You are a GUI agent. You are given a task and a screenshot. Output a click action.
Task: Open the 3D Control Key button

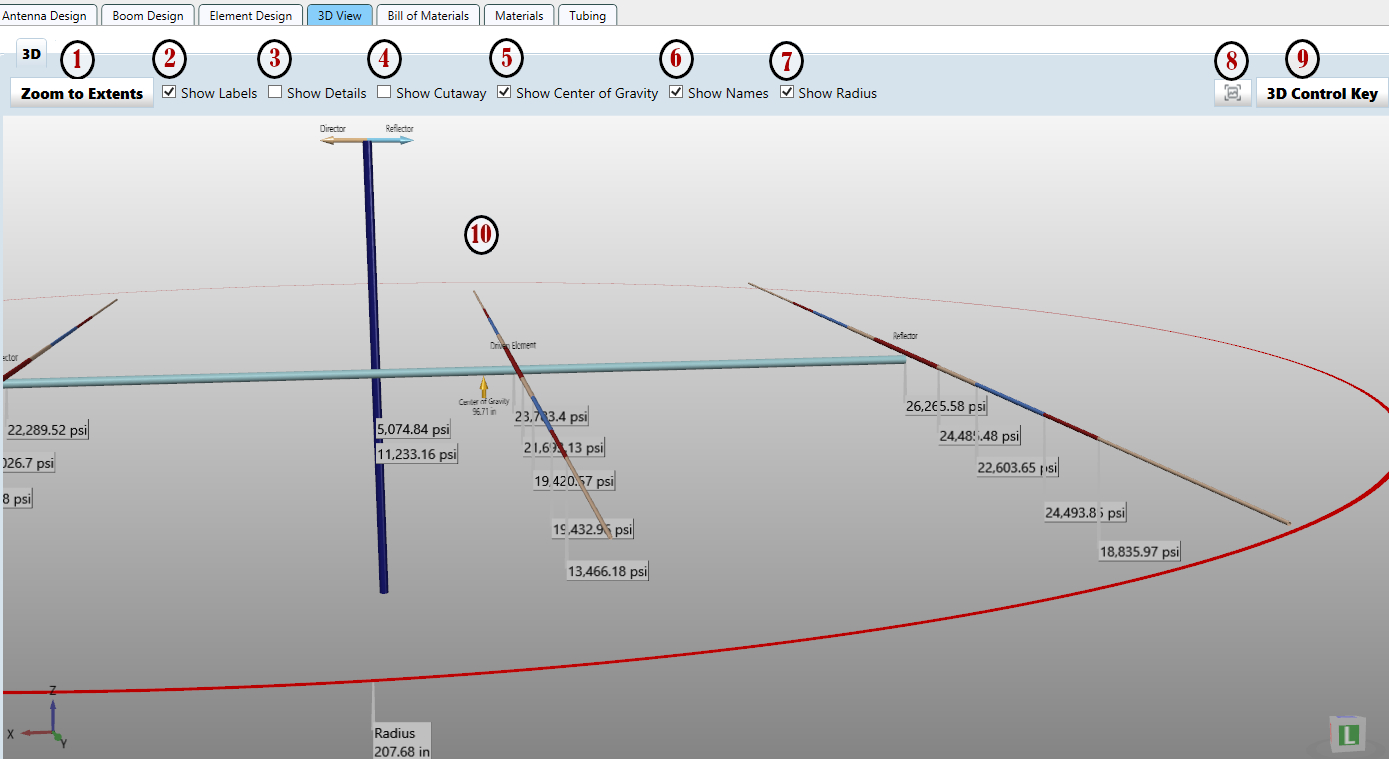(x=1322, y=93)
